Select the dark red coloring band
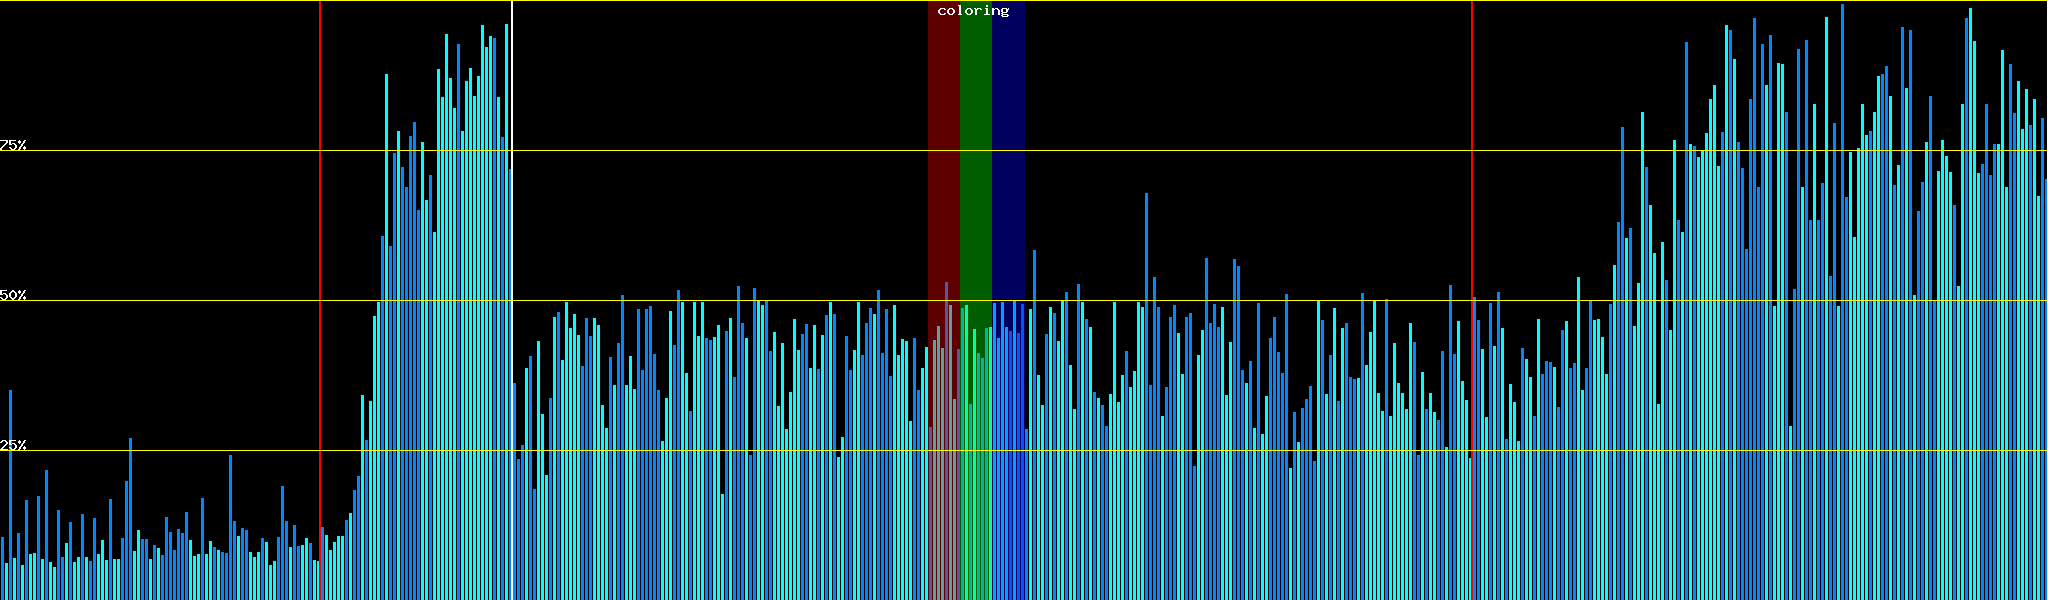2048x600 pixels. click(943, 150)
